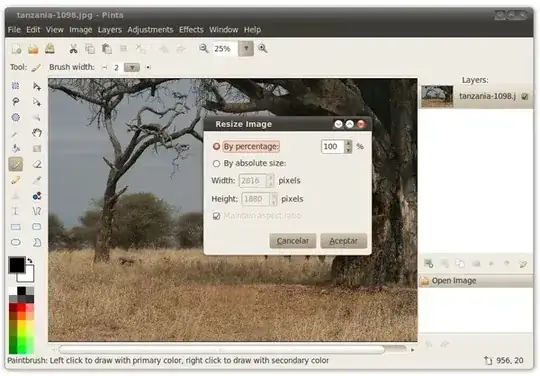The image size is (540, 376).
Task: Open a file using the folder icon
Action: (x=33, y=49)
